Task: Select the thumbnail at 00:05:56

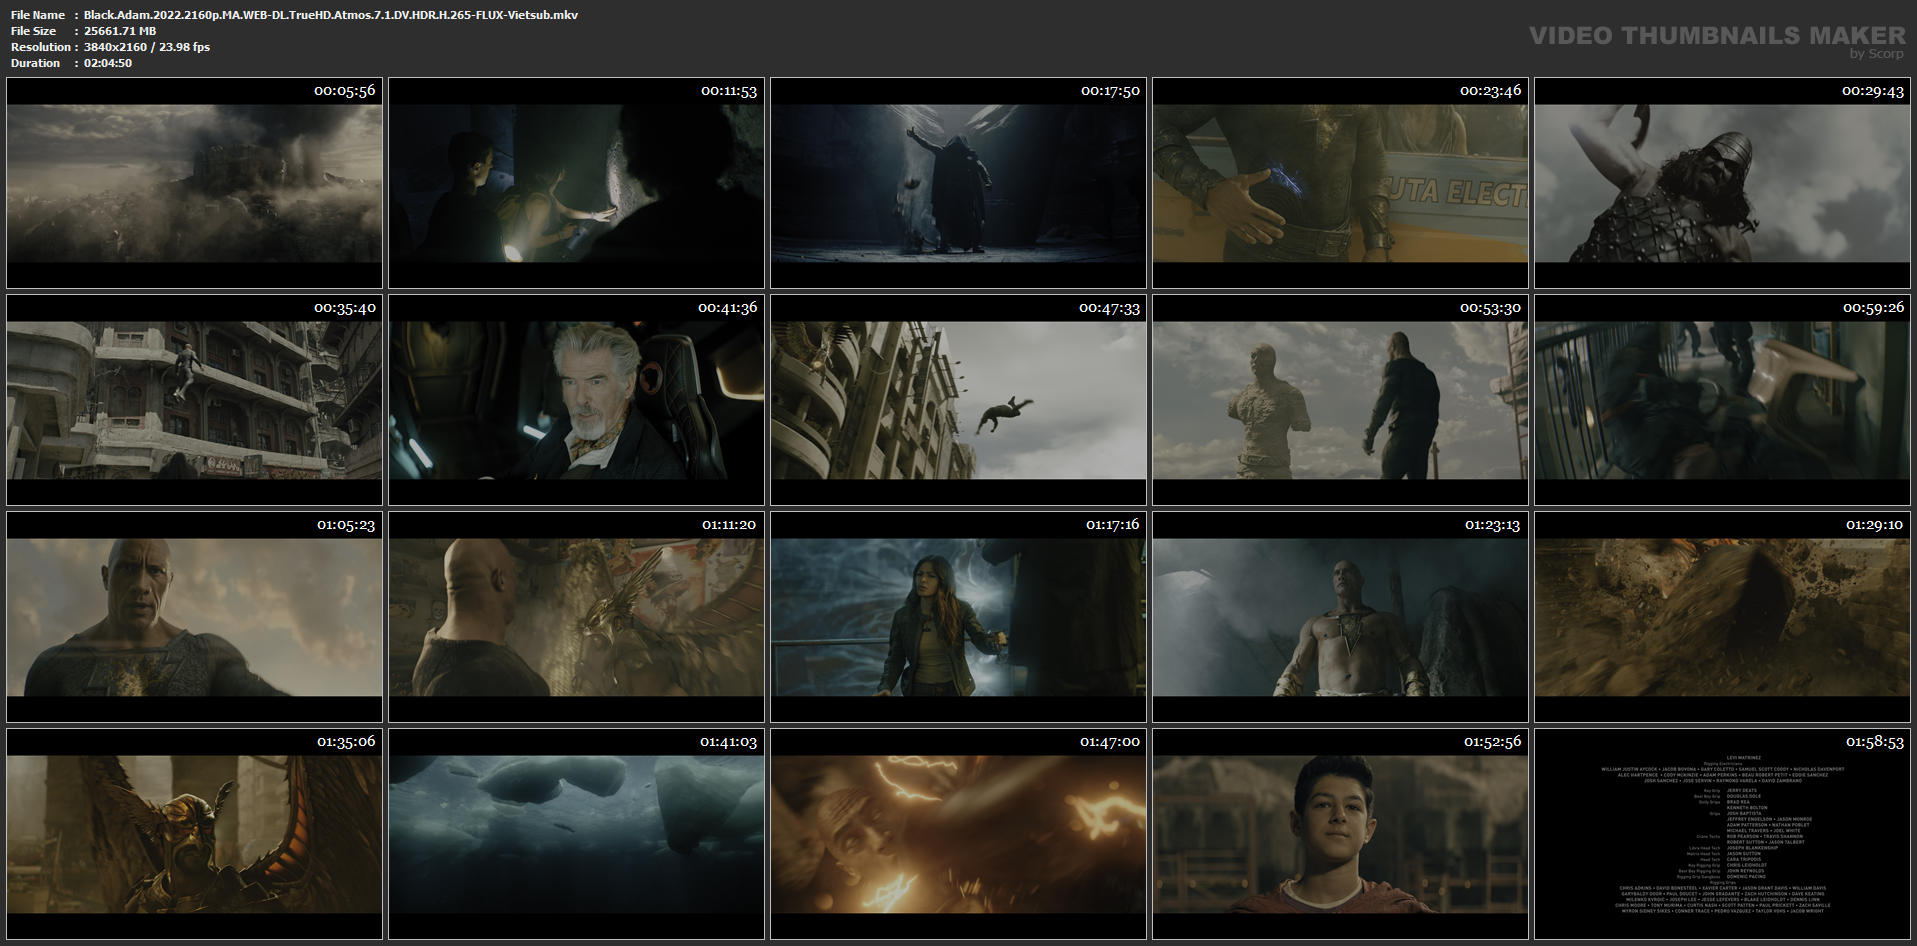Action: [194, 183]
